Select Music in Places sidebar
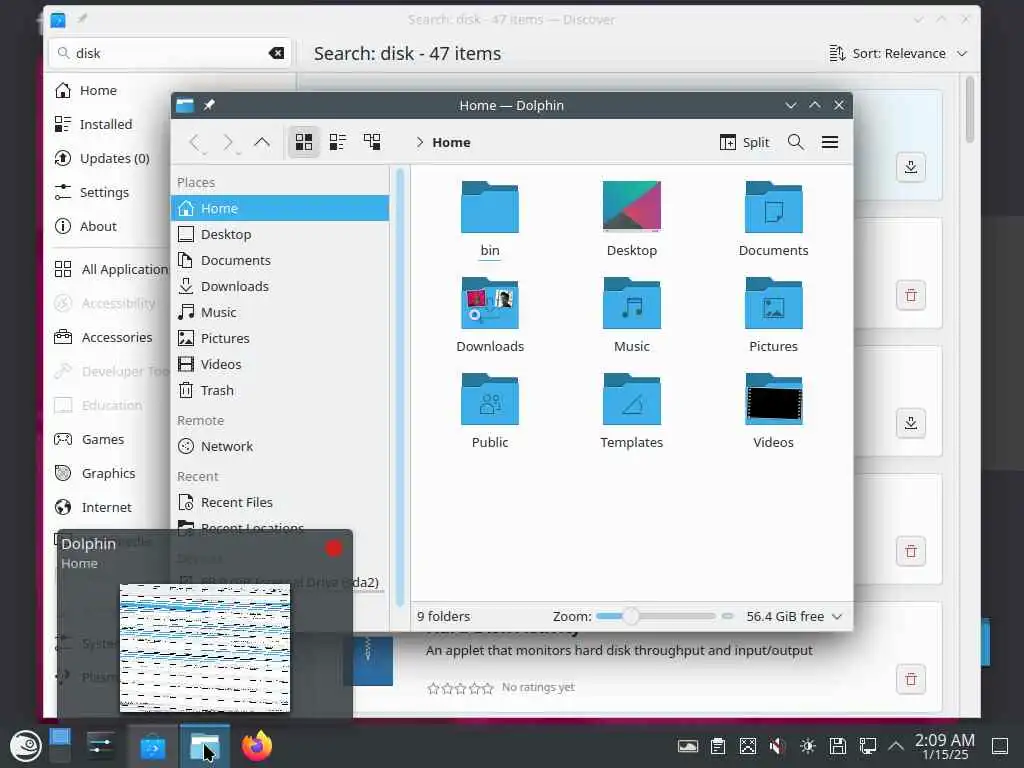 coord(280,312)
